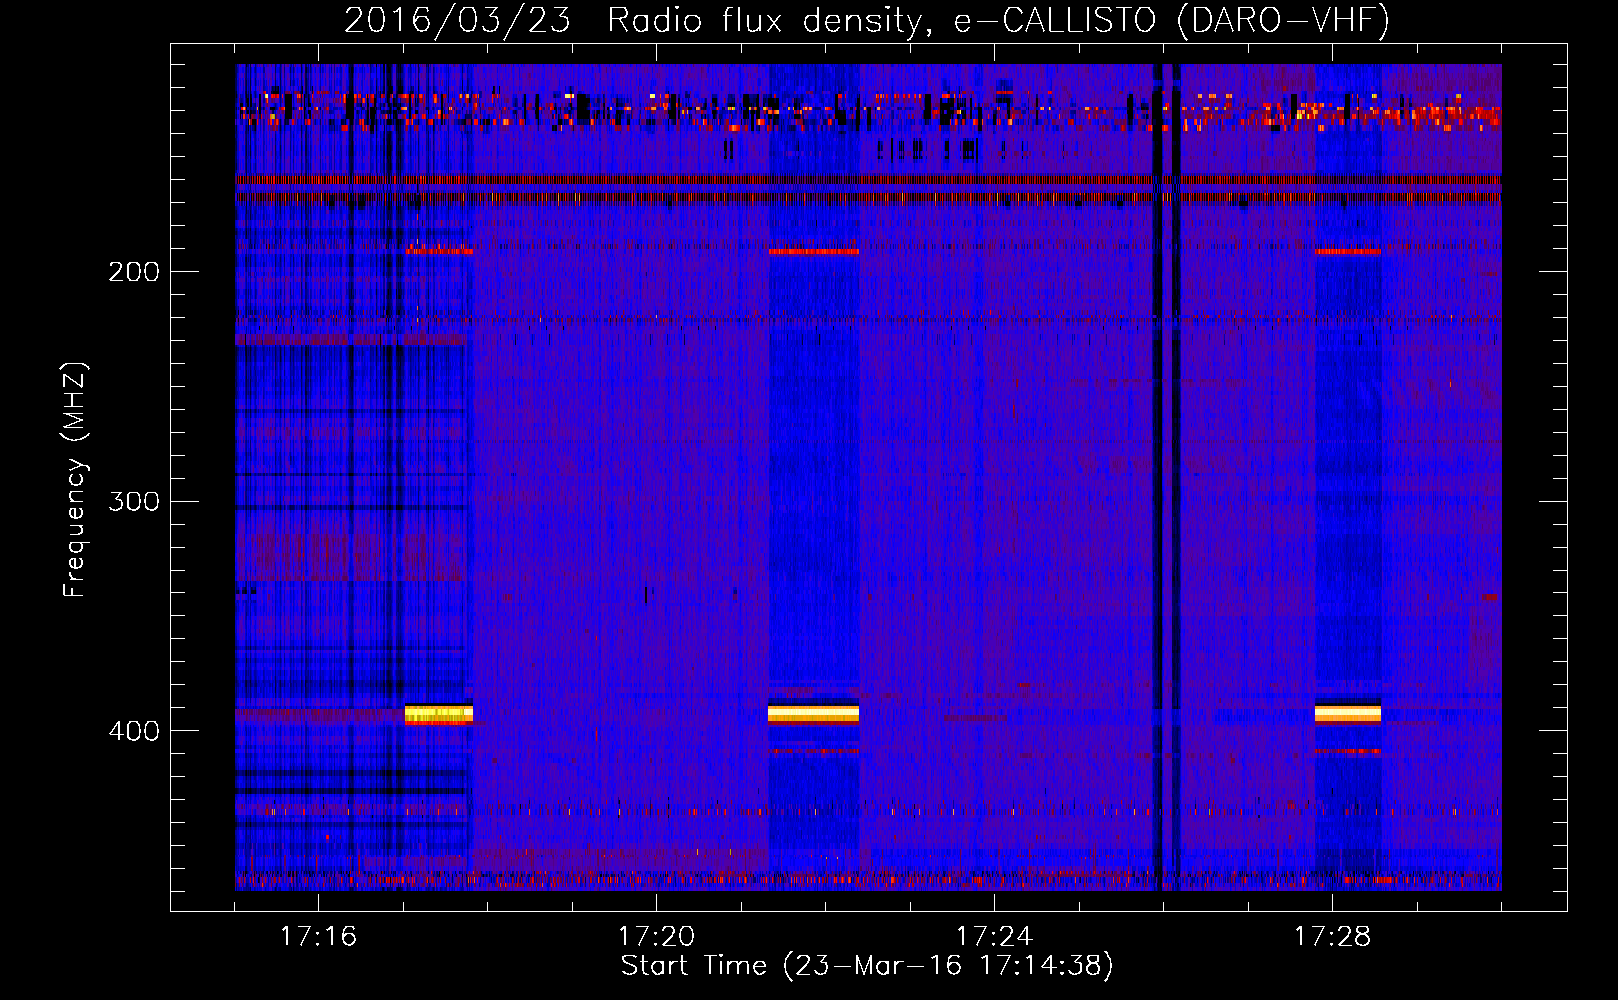Click the thin red line below the 17:22 bright band
This screenshot has width=1618, height=1000.
pos(813,751)
